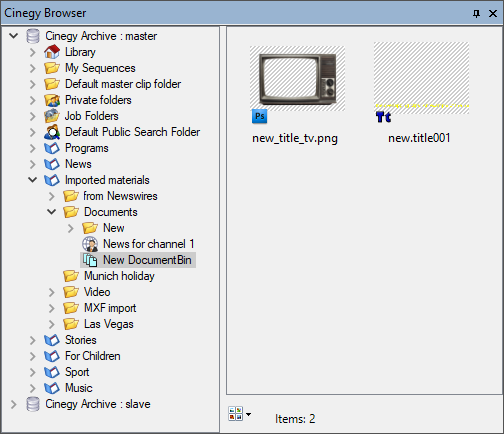Click the Cinegy Archive master database icon
504x434 pixels.
point(33,36)
